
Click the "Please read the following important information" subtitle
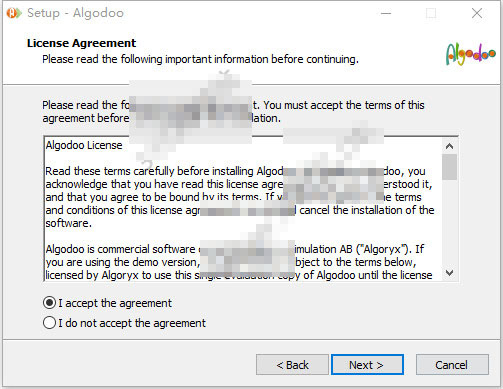point(200,59)
